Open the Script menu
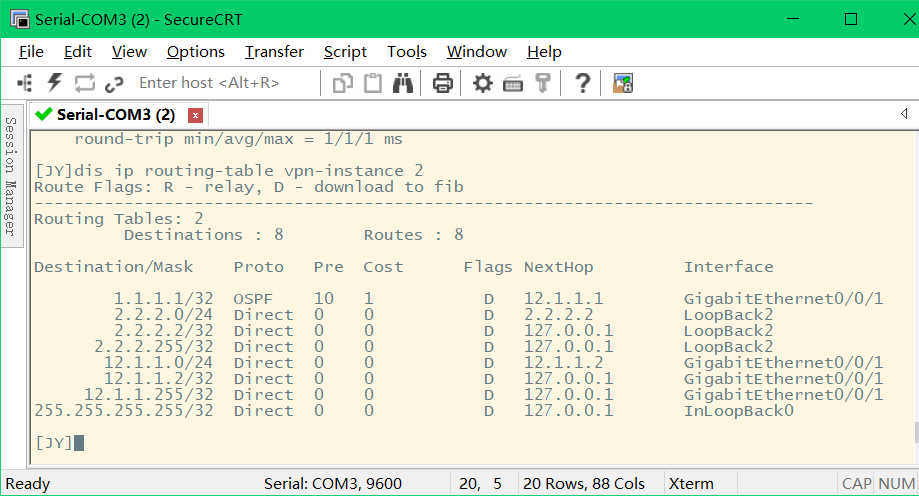Image resolution: width=919 pixels, height=496 pixels. click(x=345, y=52)
